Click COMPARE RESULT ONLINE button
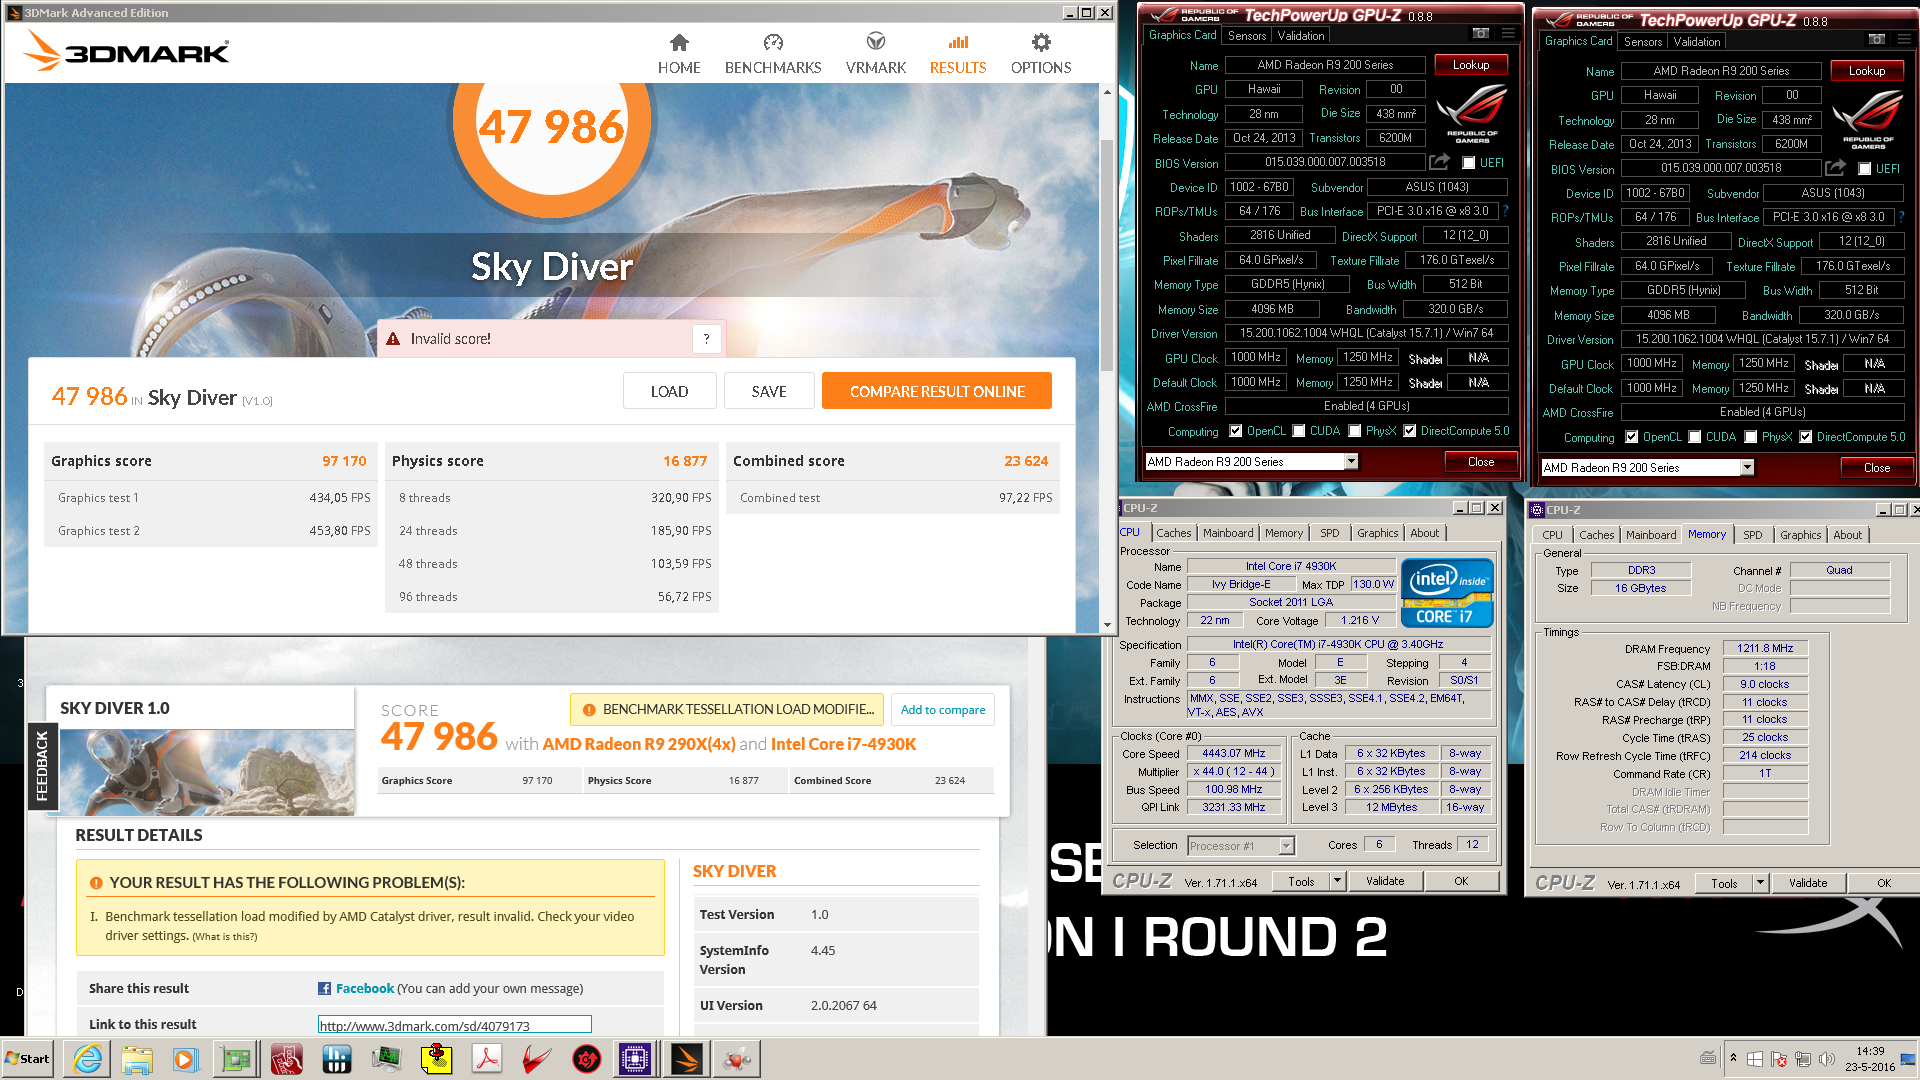This screenshot has width=1920, height=1080. (x=937, y=391)
